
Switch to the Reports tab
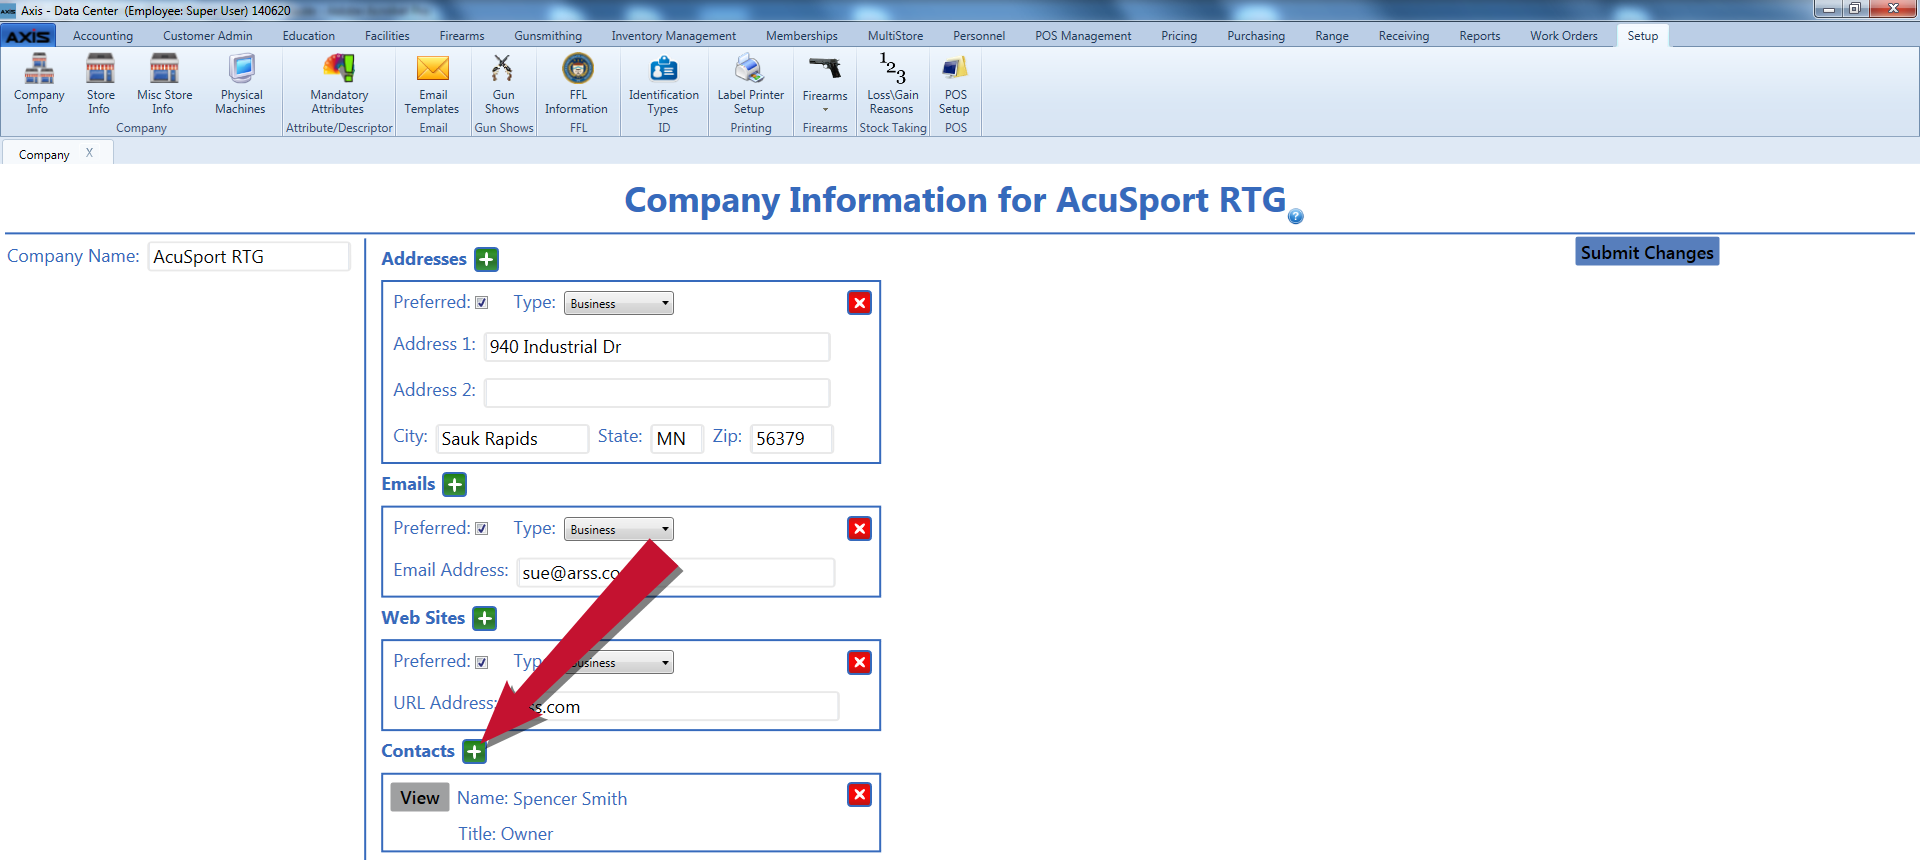[x=1479, y=36]
